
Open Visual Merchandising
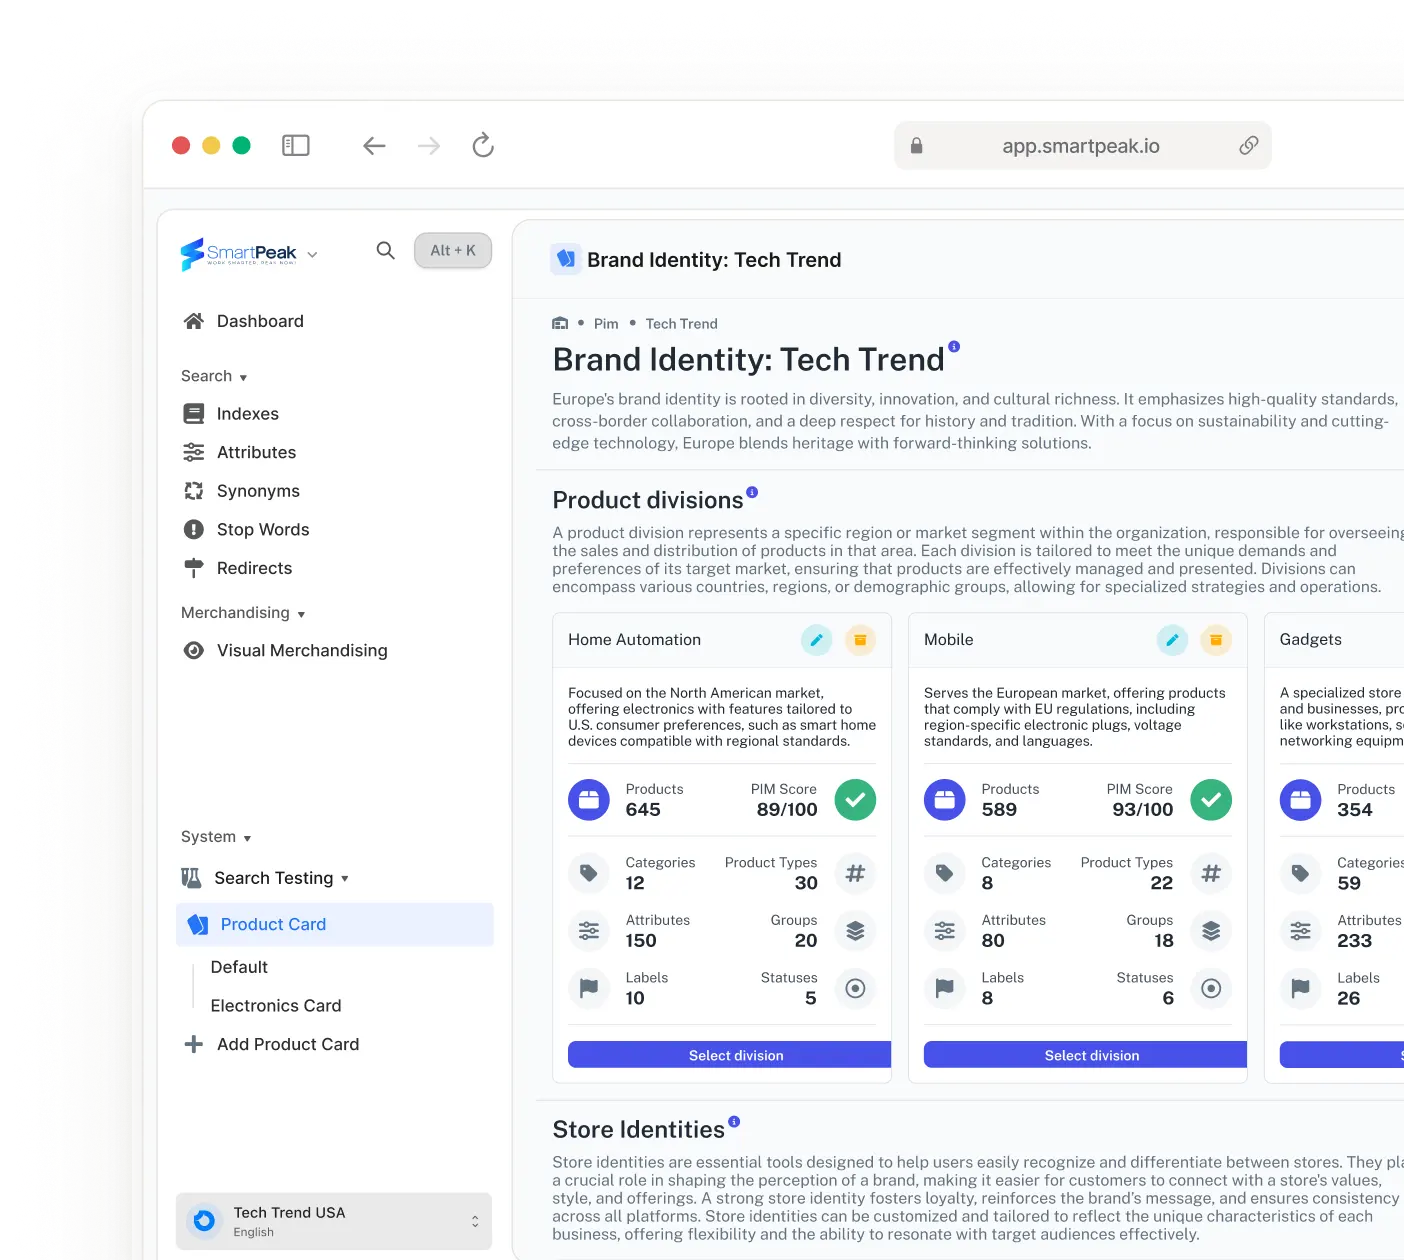tap(302, 650)
